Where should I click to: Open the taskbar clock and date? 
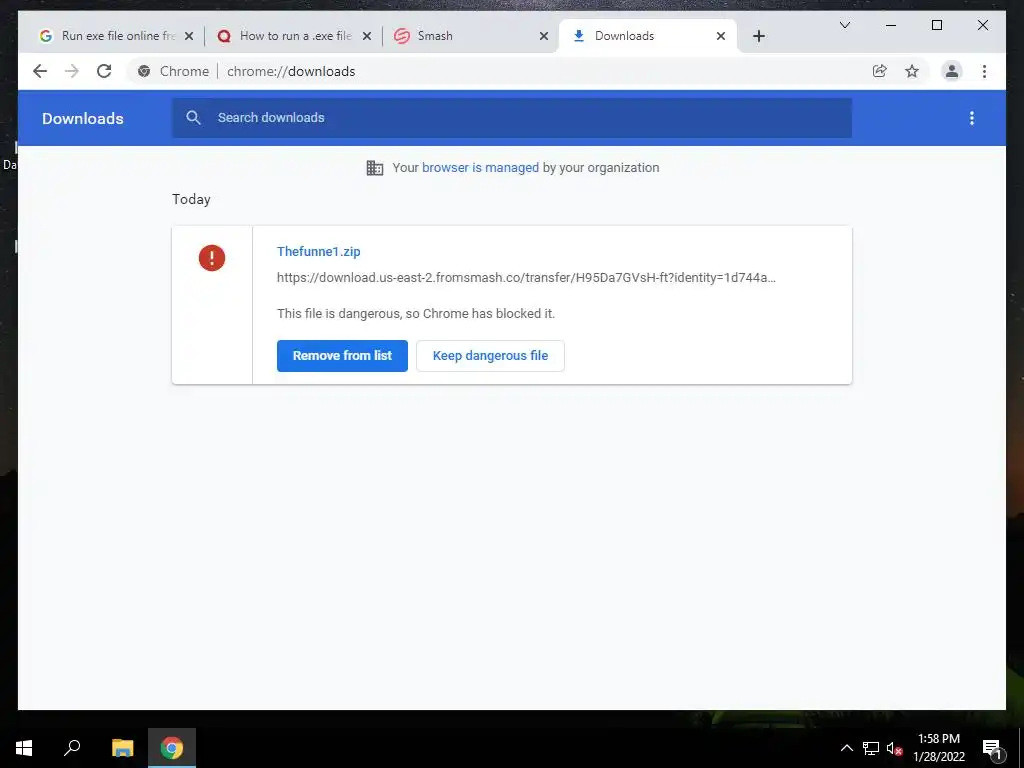pos(939,748)
